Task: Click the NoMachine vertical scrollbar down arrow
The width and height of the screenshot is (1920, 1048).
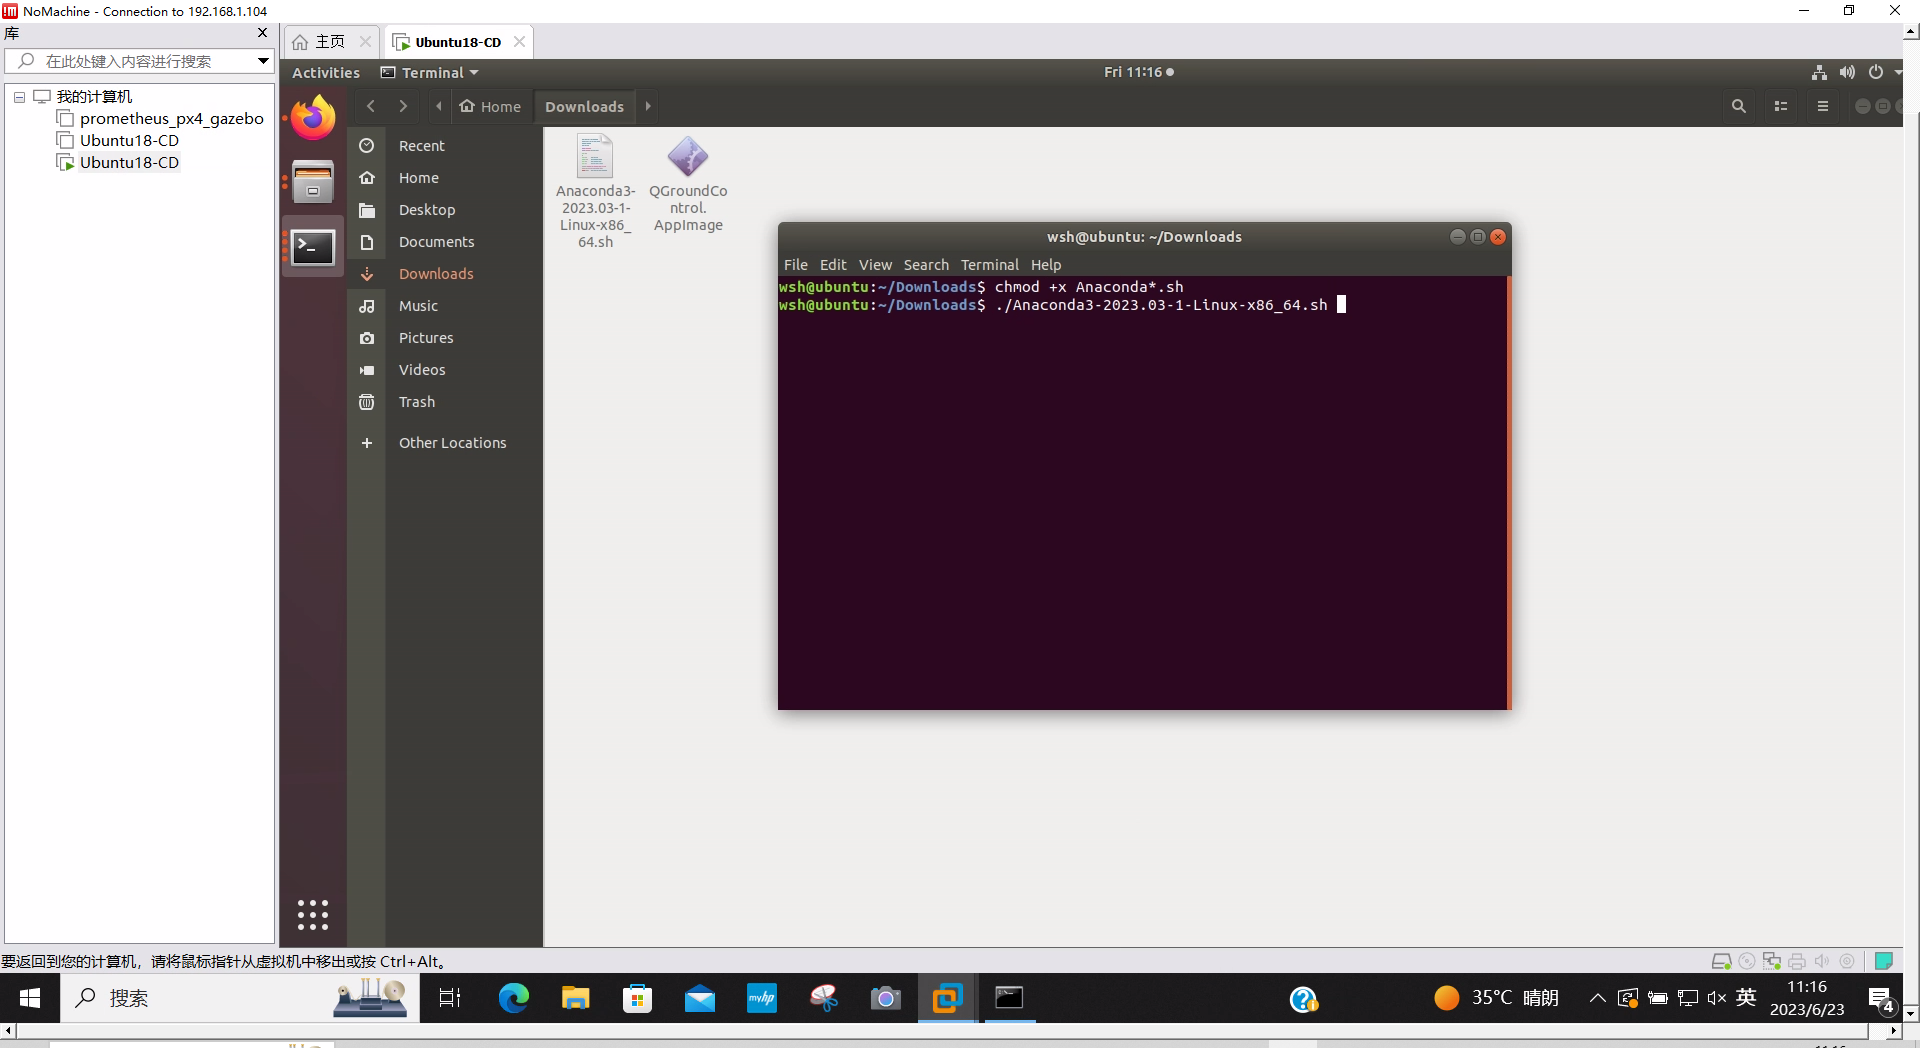Action: (x=1911, y=1013)
